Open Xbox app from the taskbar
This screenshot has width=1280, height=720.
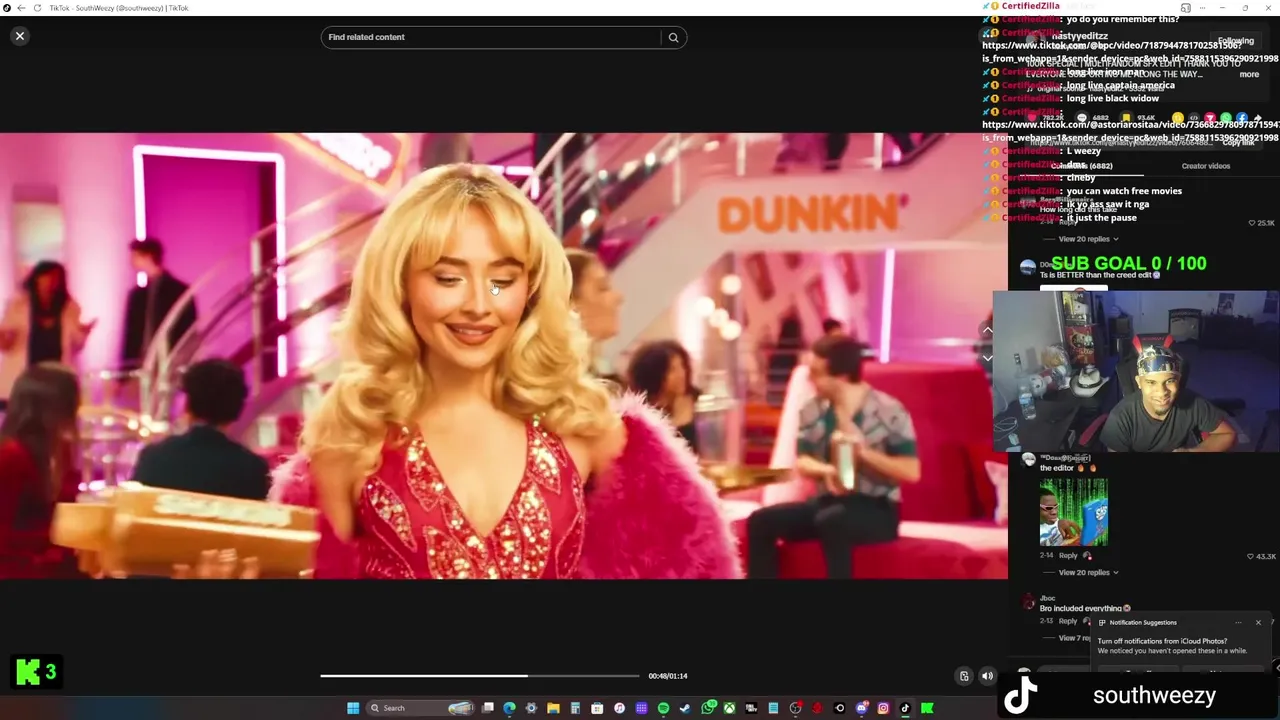pyautogui.click(x=729, y=708)
